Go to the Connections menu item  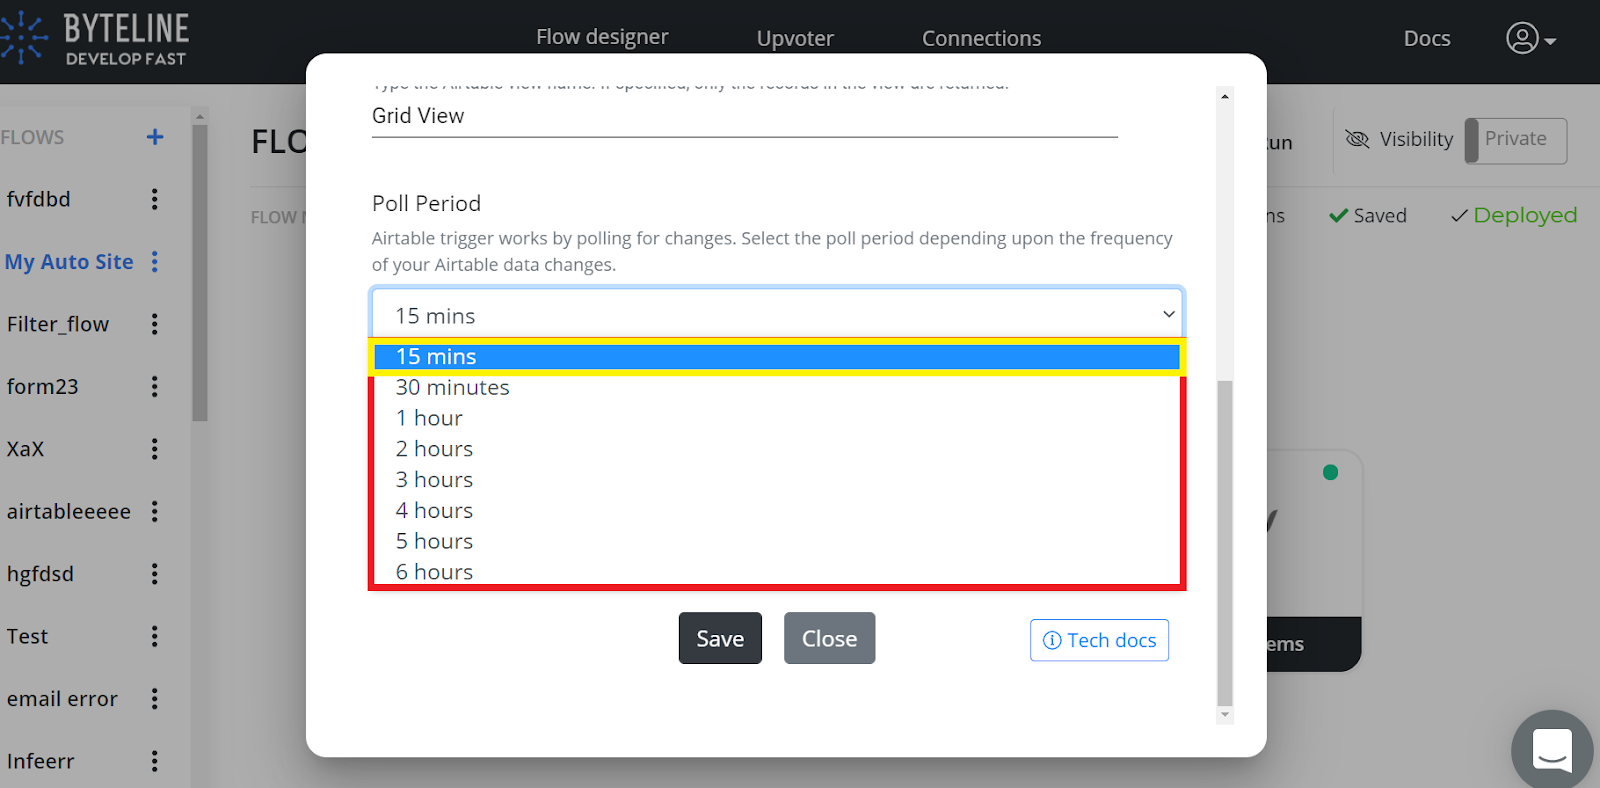click(981, 39)
